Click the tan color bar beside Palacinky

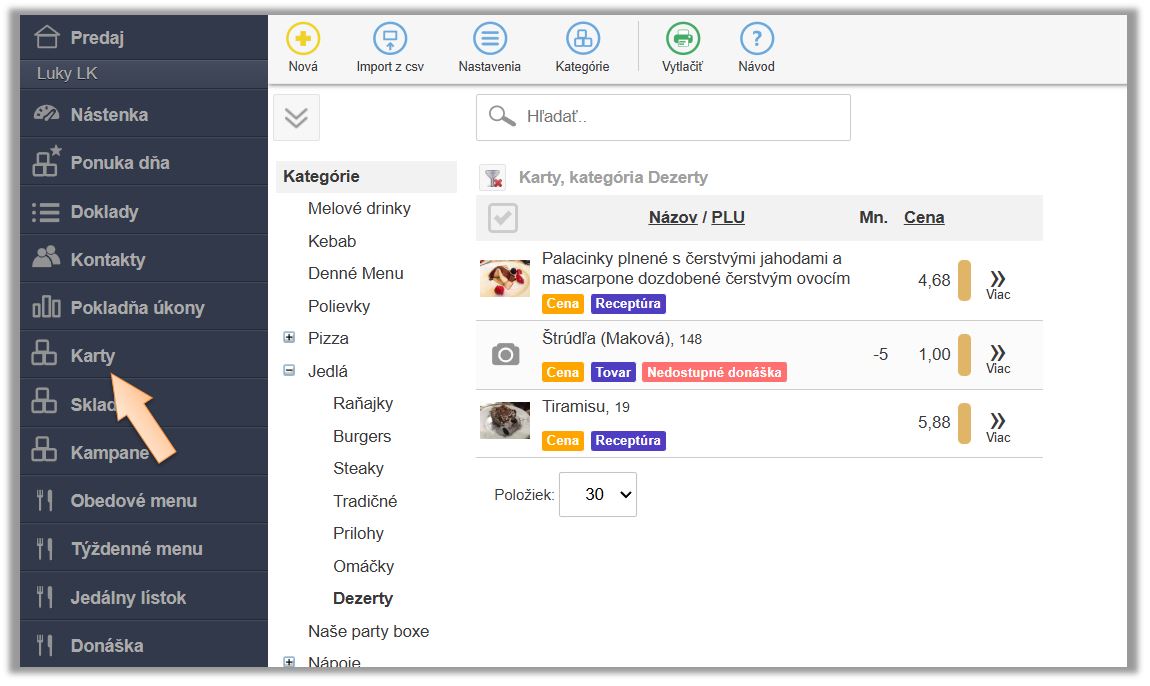(x=964, y=281)
